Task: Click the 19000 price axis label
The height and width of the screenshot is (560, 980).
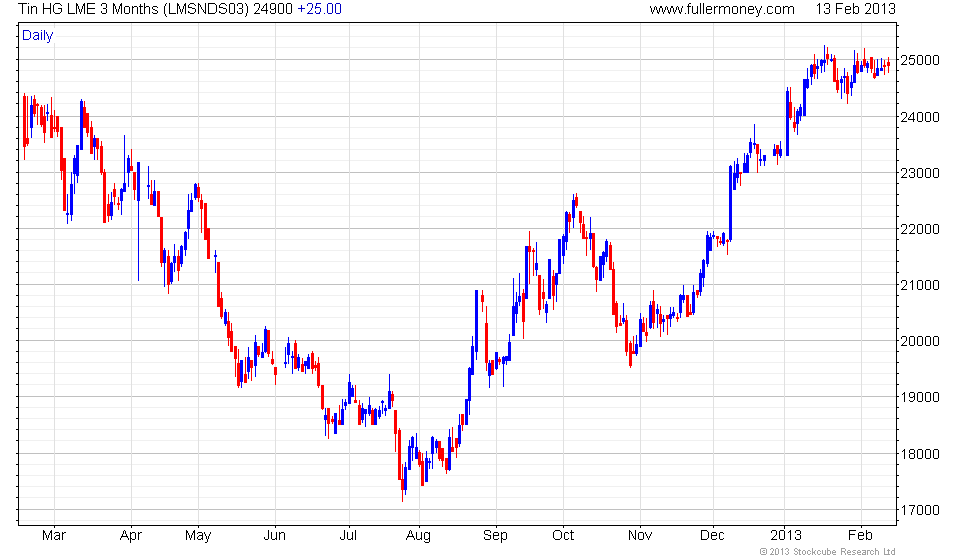Action: click(919, 397)
